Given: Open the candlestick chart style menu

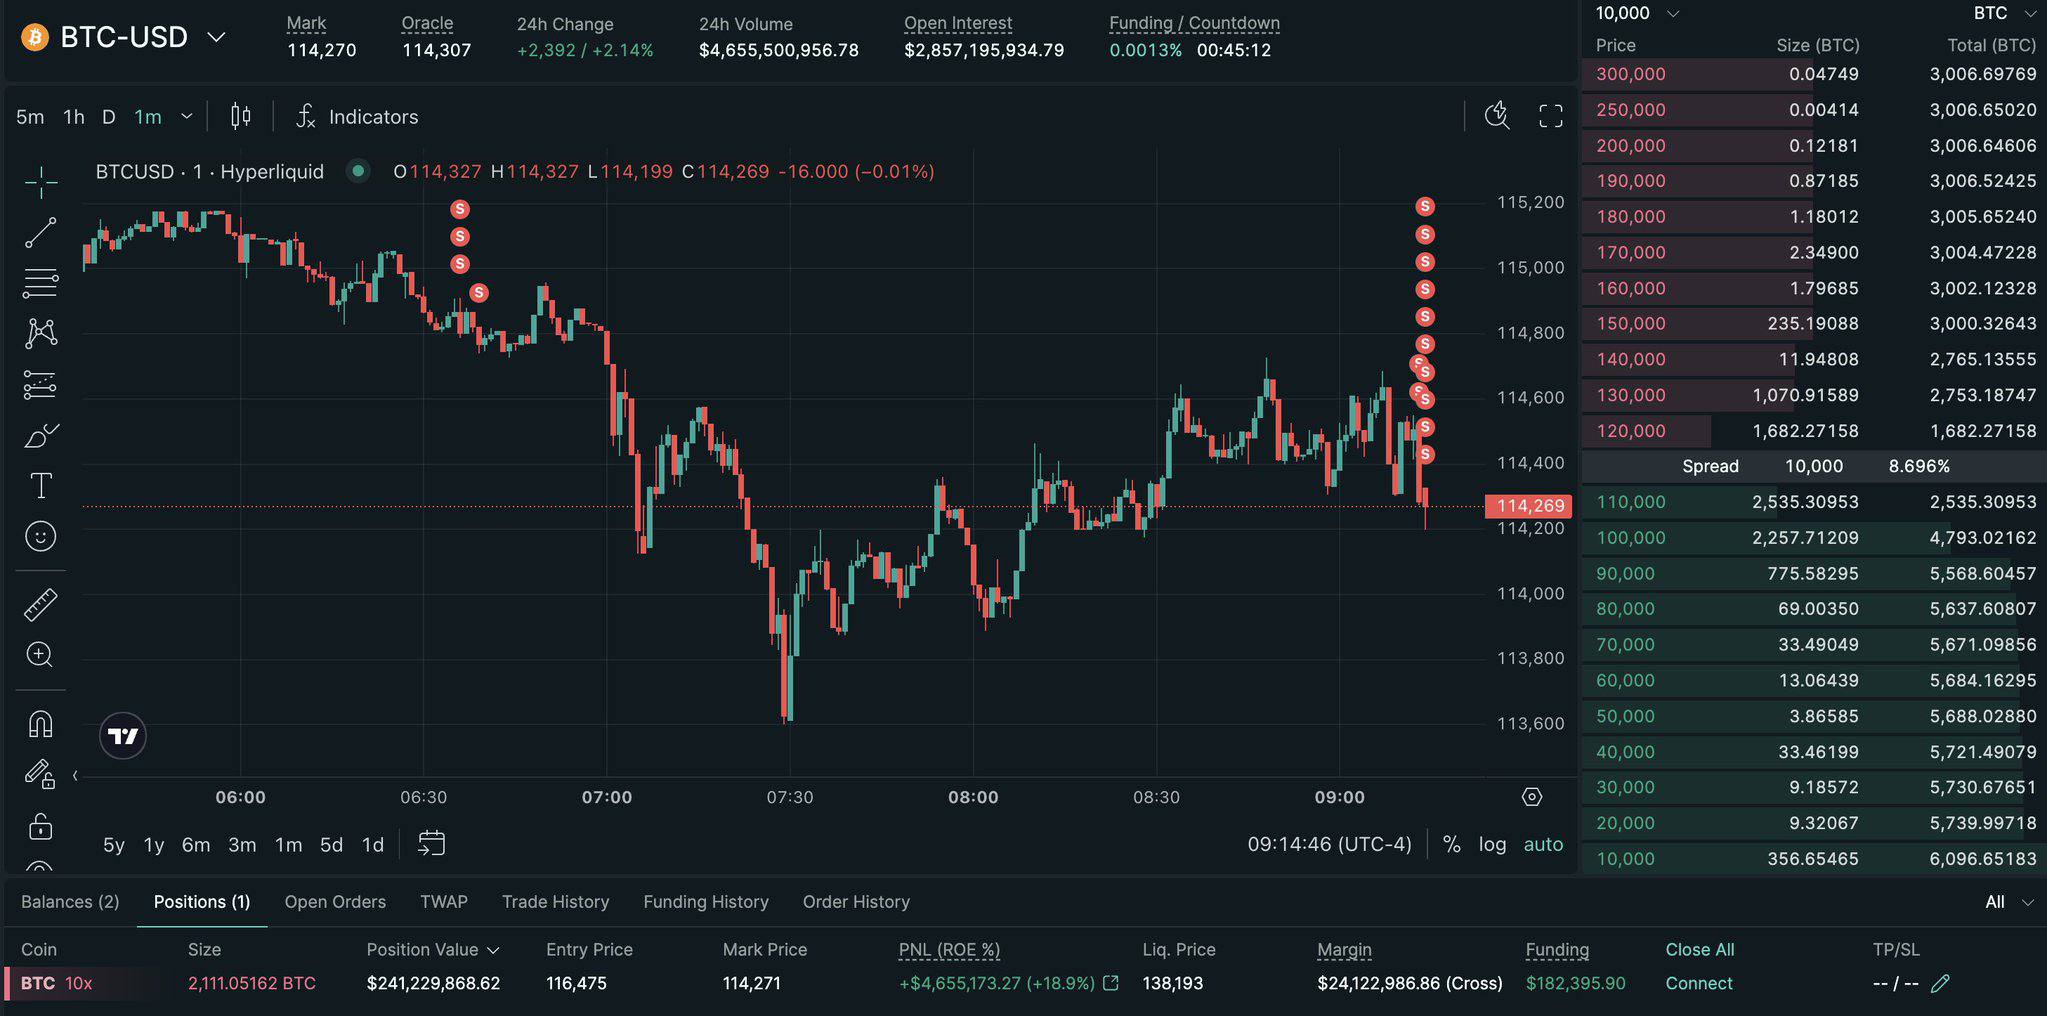Looking at the screenshot, I should click(x=240, y=117).
